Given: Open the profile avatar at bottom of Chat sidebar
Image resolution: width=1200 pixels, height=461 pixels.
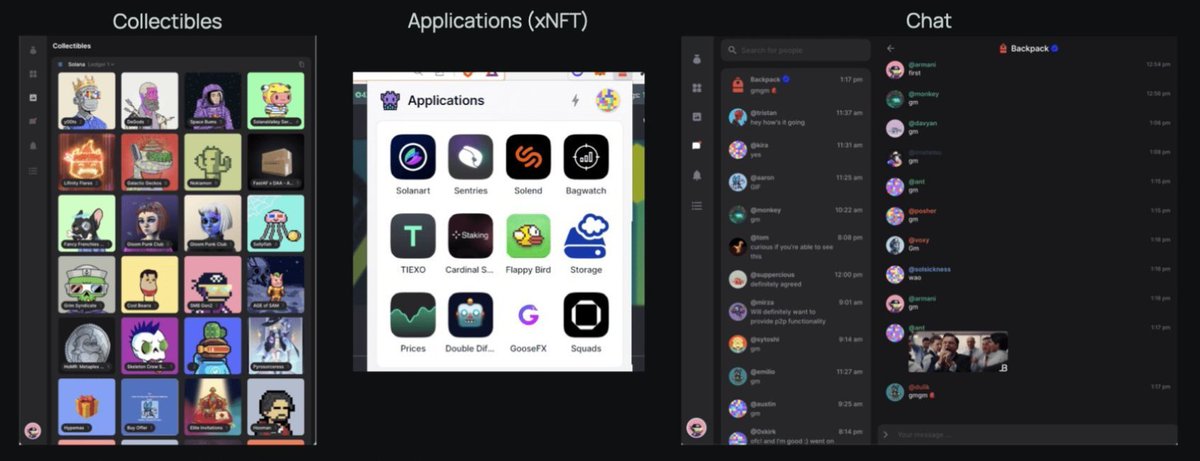Looking at the screenshot, I should pos(696,428).
